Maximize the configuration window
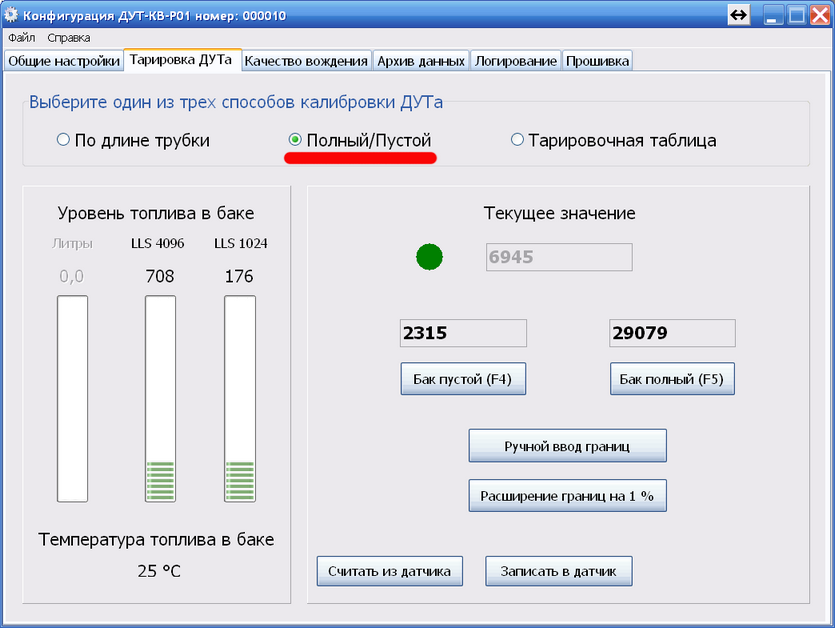The image size is (835, 628). [797, 15]
